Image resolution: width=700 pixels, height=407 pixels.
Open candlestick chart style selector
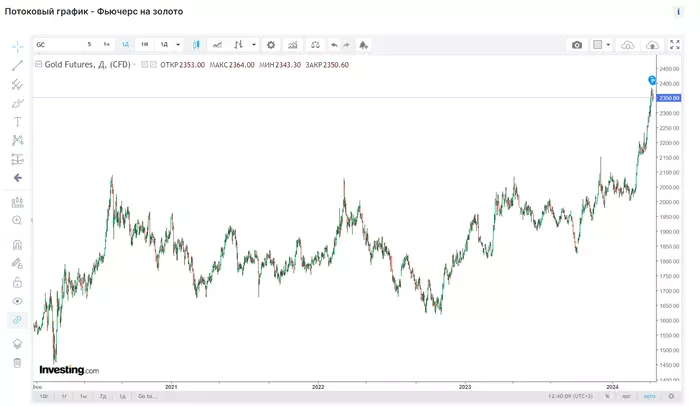[196, 45]
